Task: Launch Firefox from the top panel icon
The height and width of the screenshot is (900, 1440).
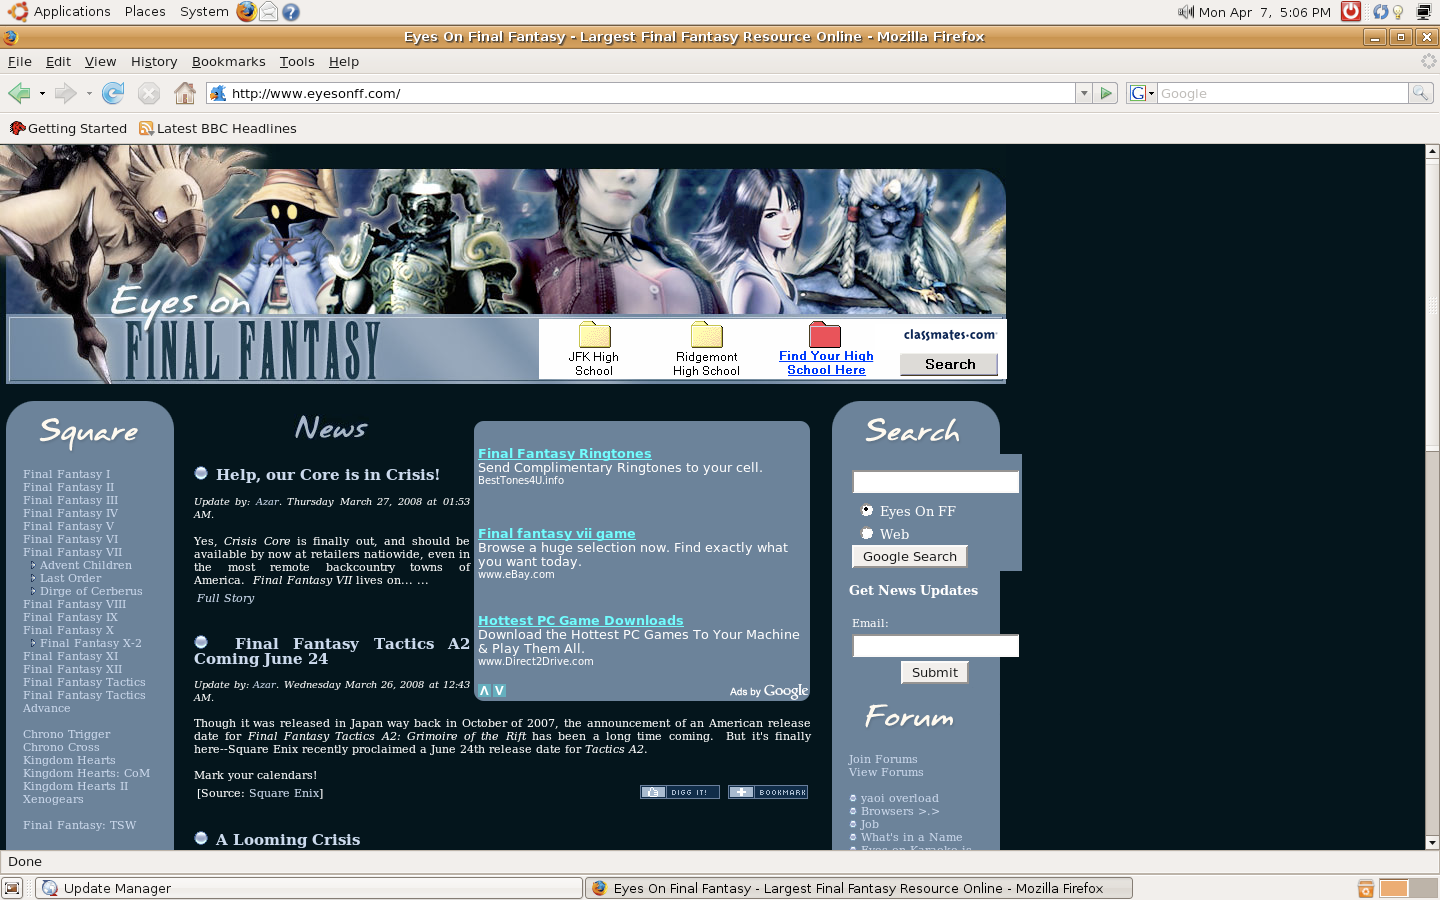Action: click(x=247, y=12)
